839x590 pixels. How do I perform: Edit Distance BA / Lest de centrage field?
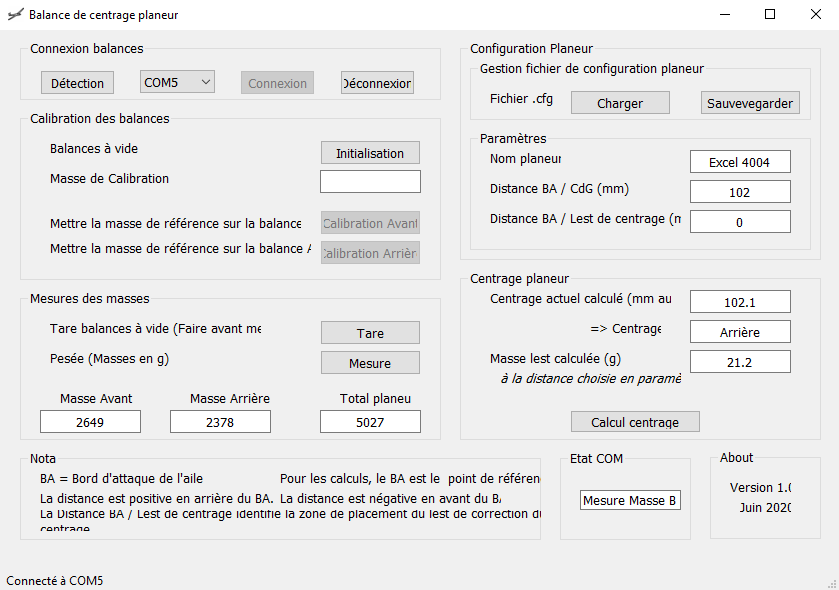[740, 221]
